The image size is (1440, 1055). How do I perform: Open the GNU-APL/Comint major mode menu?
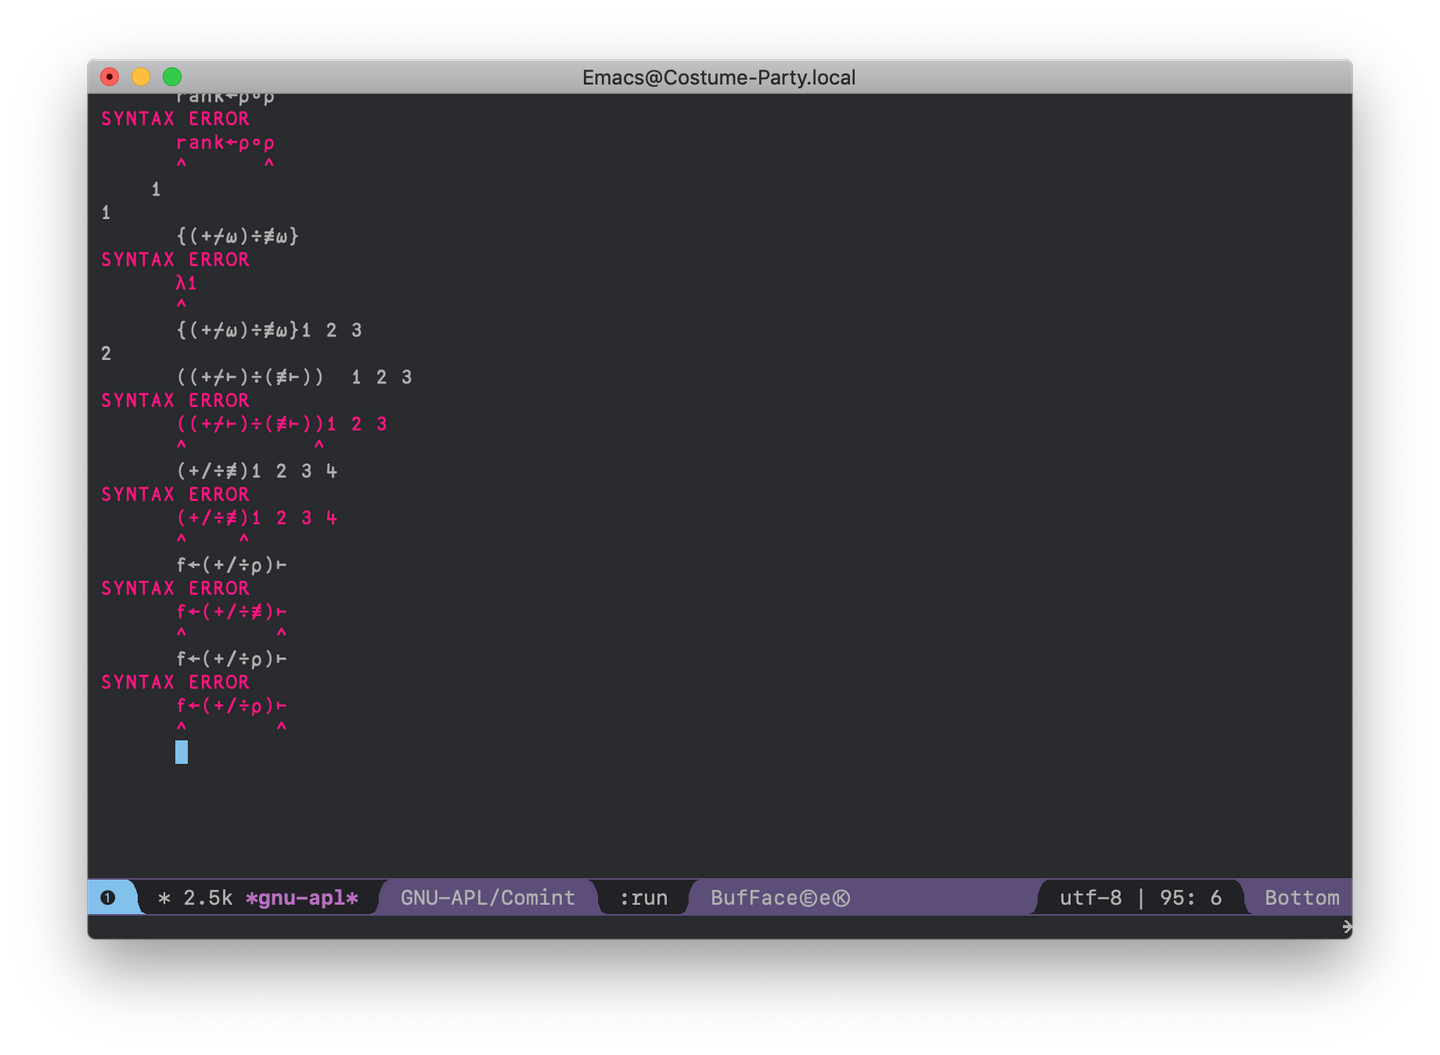click(488, 897)
